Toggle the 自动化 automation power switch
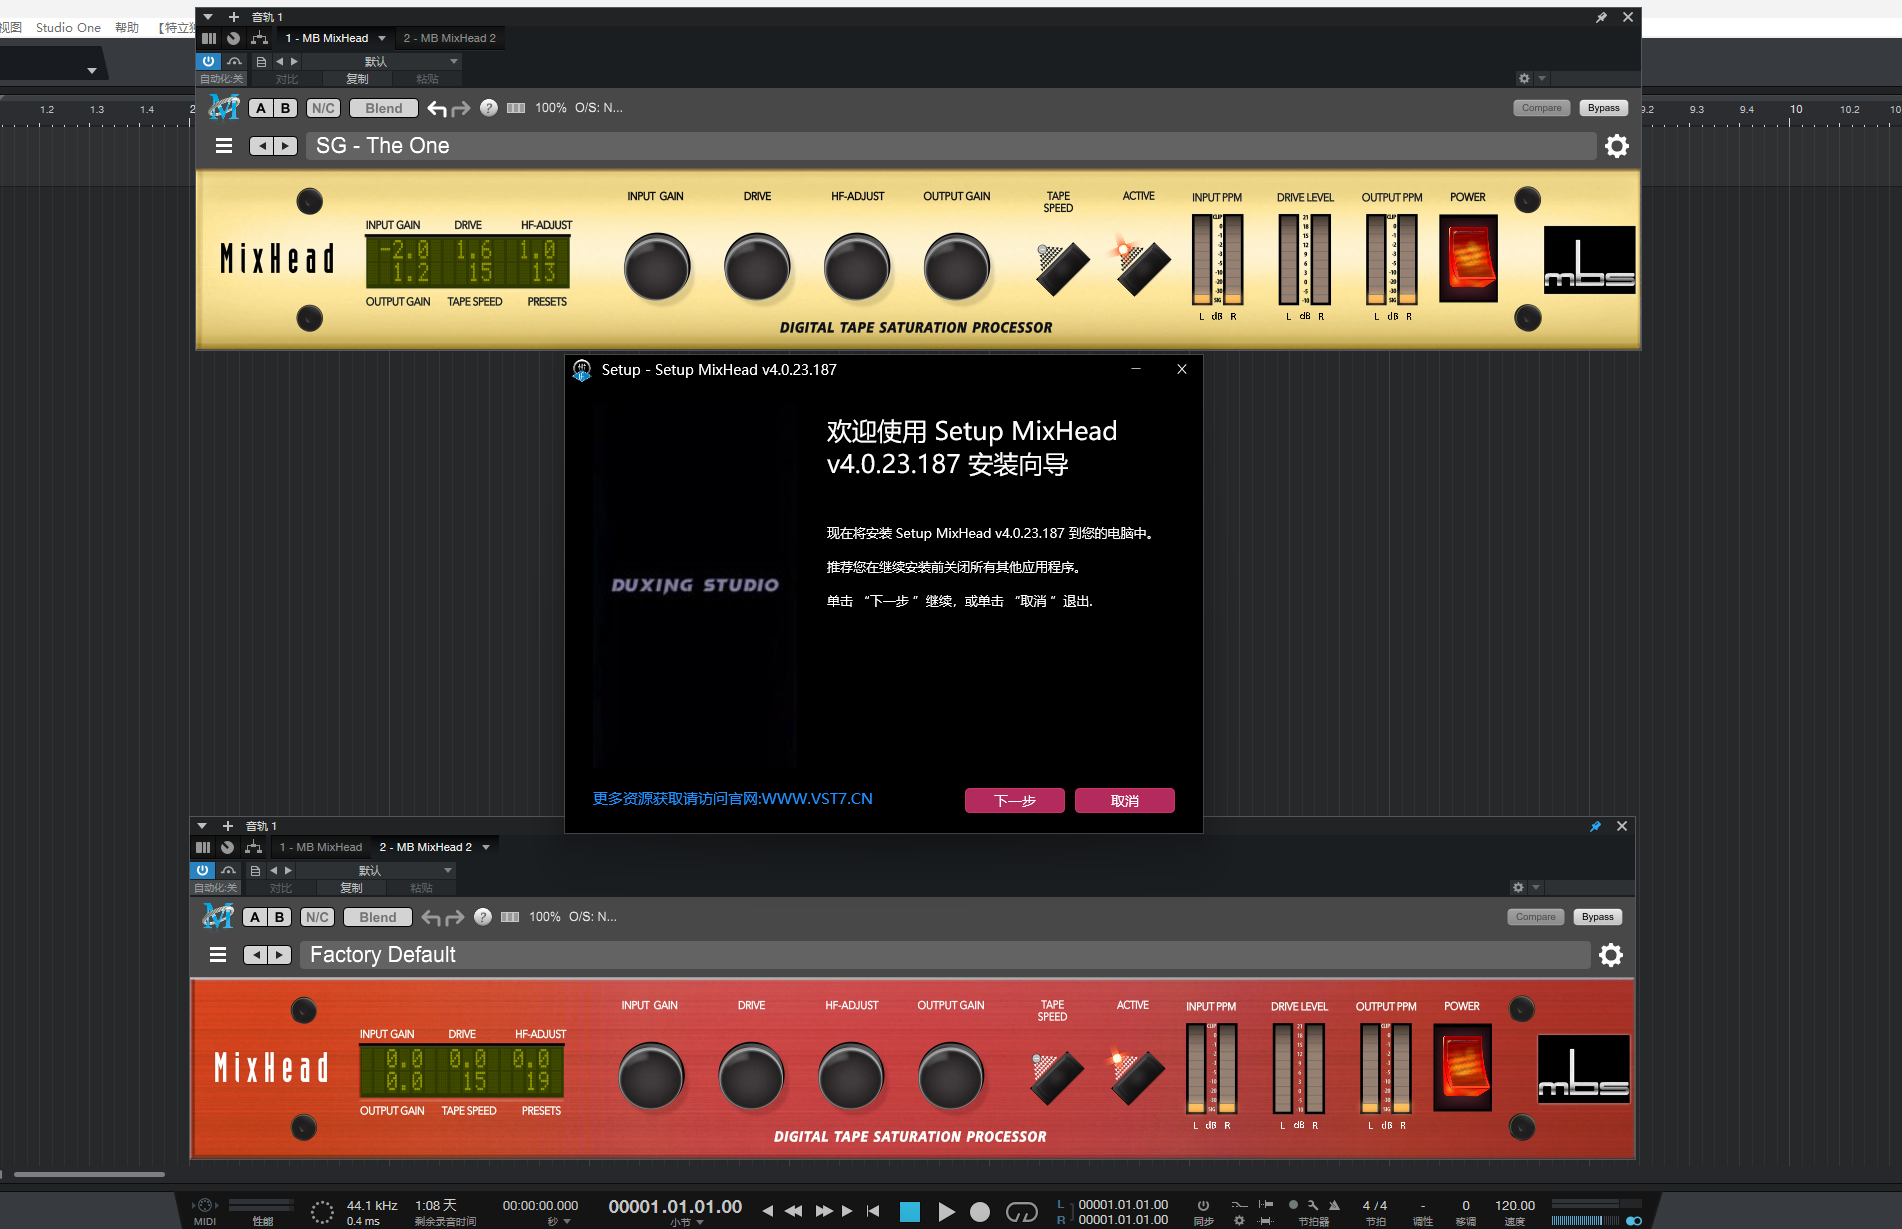1902x1229 pixels. [207, 61]
